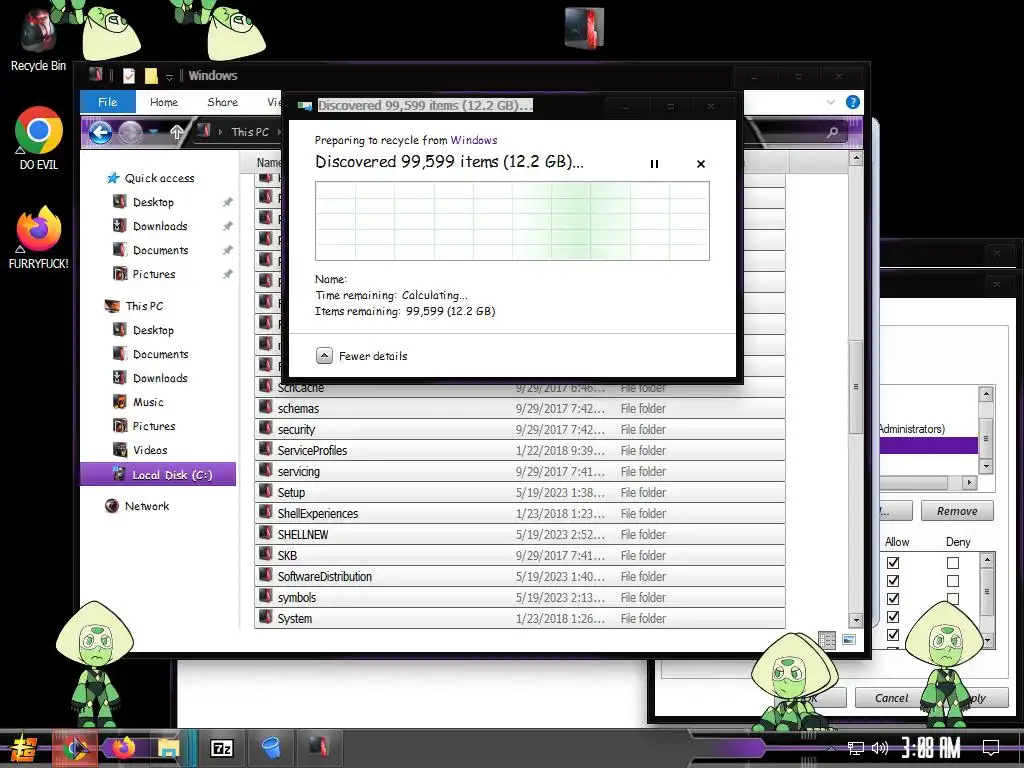Open notification center icon
Screen dimensions: 1024x768
pos(991,748)
